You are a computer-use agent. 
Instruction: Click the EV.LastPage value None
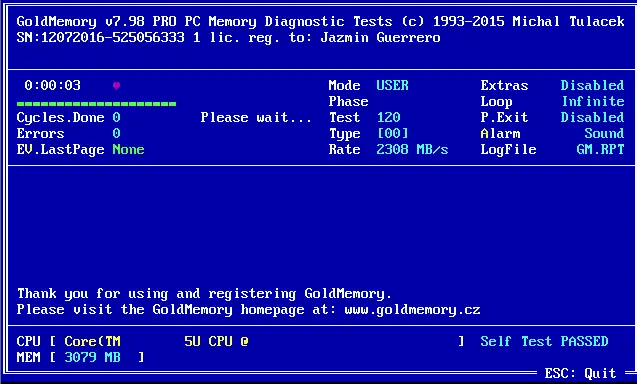[128, 150]
